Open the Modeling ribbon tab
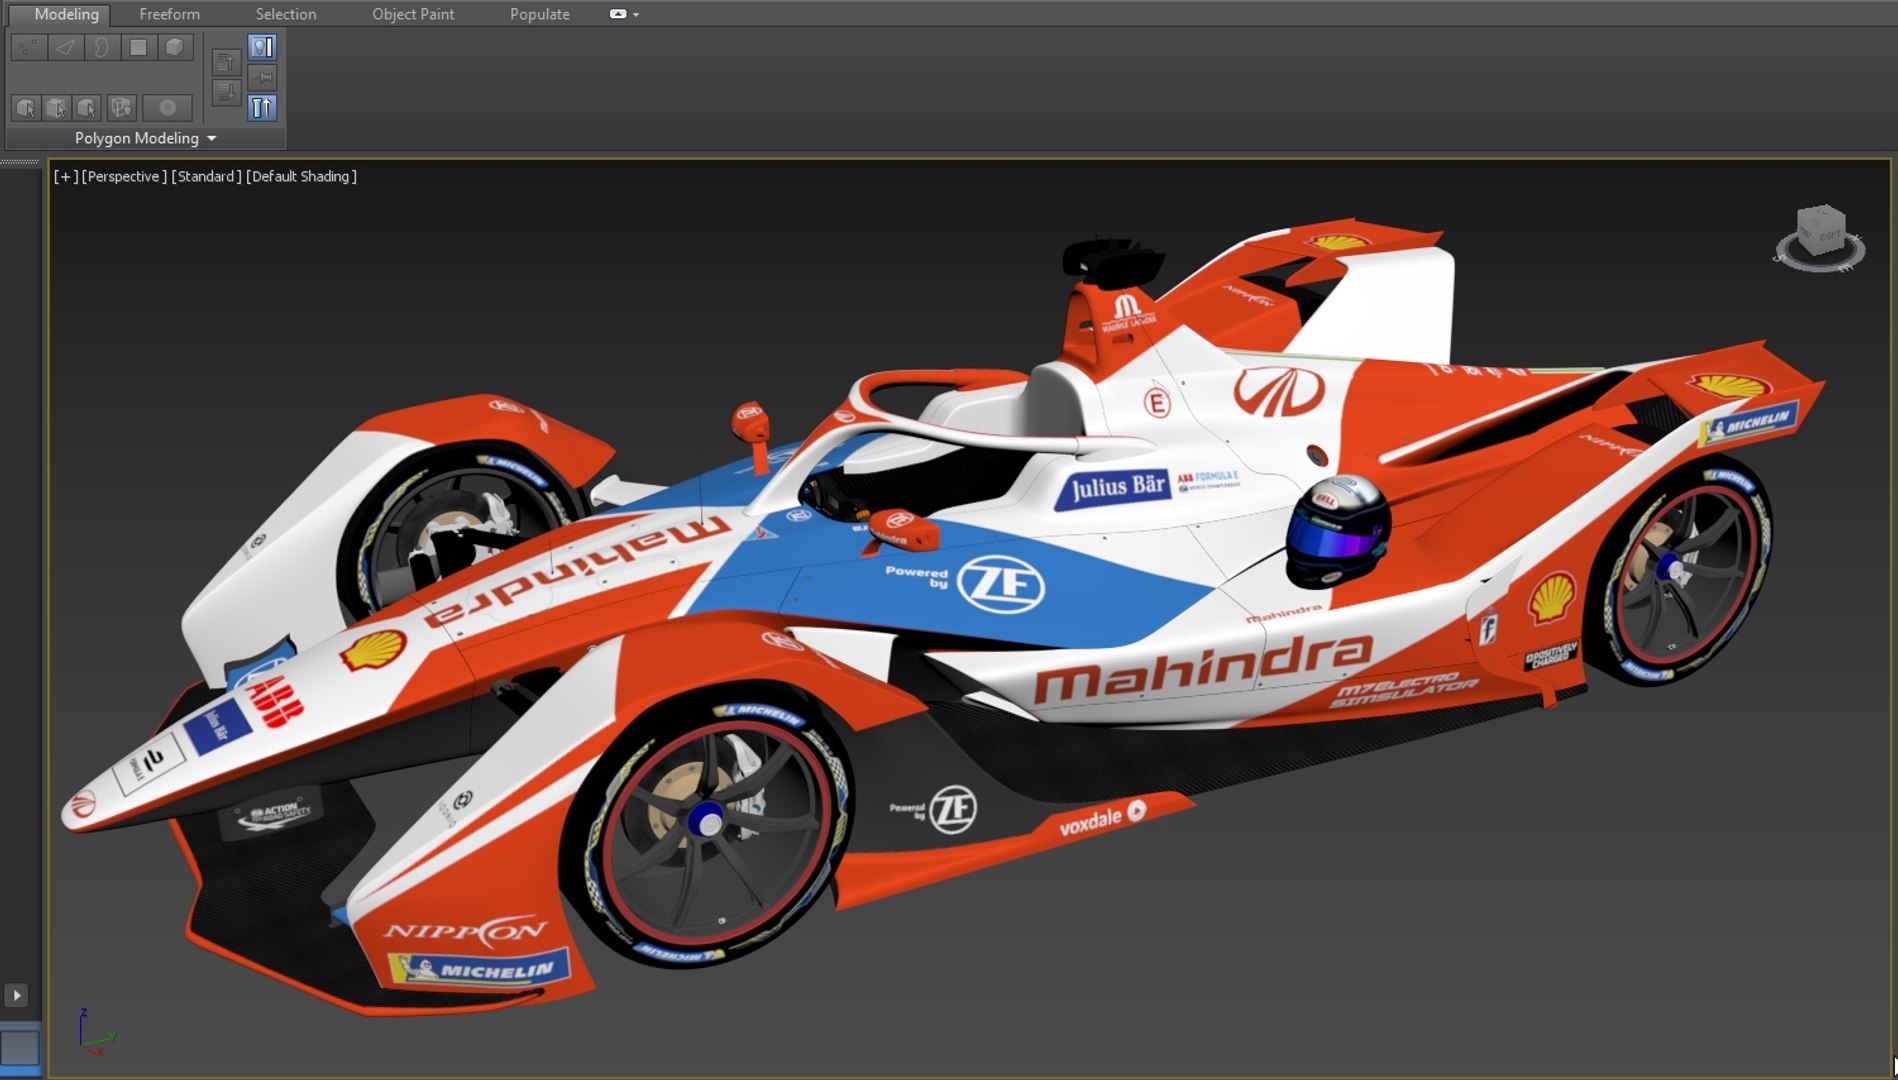This screenshot has height=1080, width=1898. (x=66, y=14)
